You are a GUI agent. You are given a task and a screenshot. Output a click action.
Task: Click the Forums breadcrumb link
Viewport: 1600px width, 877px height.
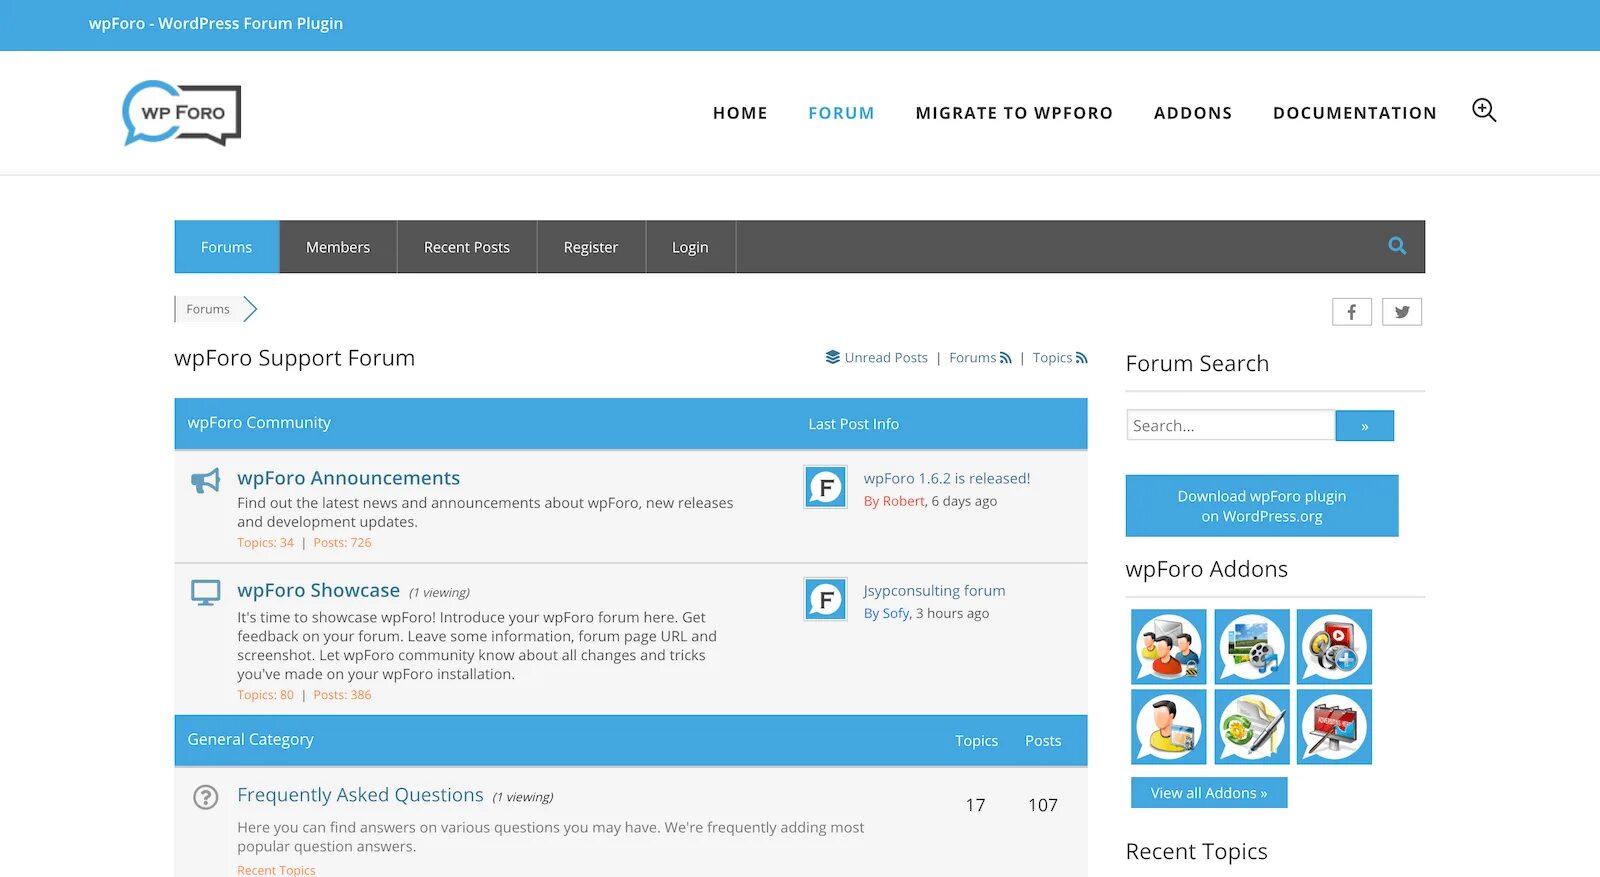click(208, 309)
